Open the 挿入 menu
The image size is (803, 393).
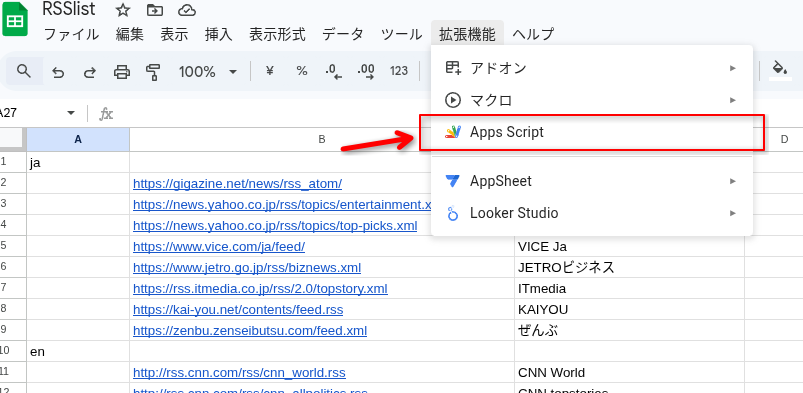coord(219,34)
